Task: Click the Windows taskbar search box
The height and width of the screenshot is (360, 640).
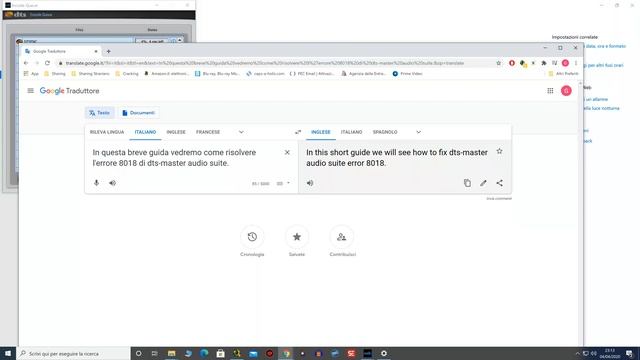Action: tap(73, 353)
